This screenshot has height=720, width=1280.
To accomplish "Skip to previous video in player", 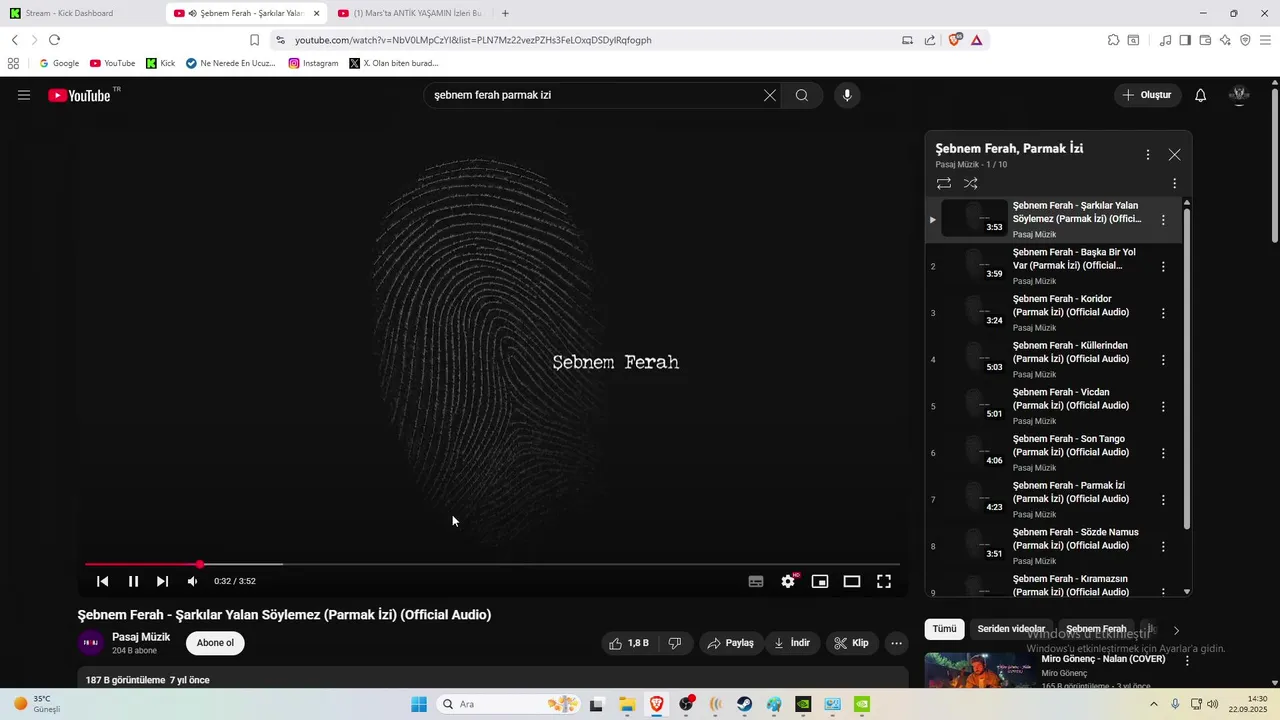I will point(102,581).
